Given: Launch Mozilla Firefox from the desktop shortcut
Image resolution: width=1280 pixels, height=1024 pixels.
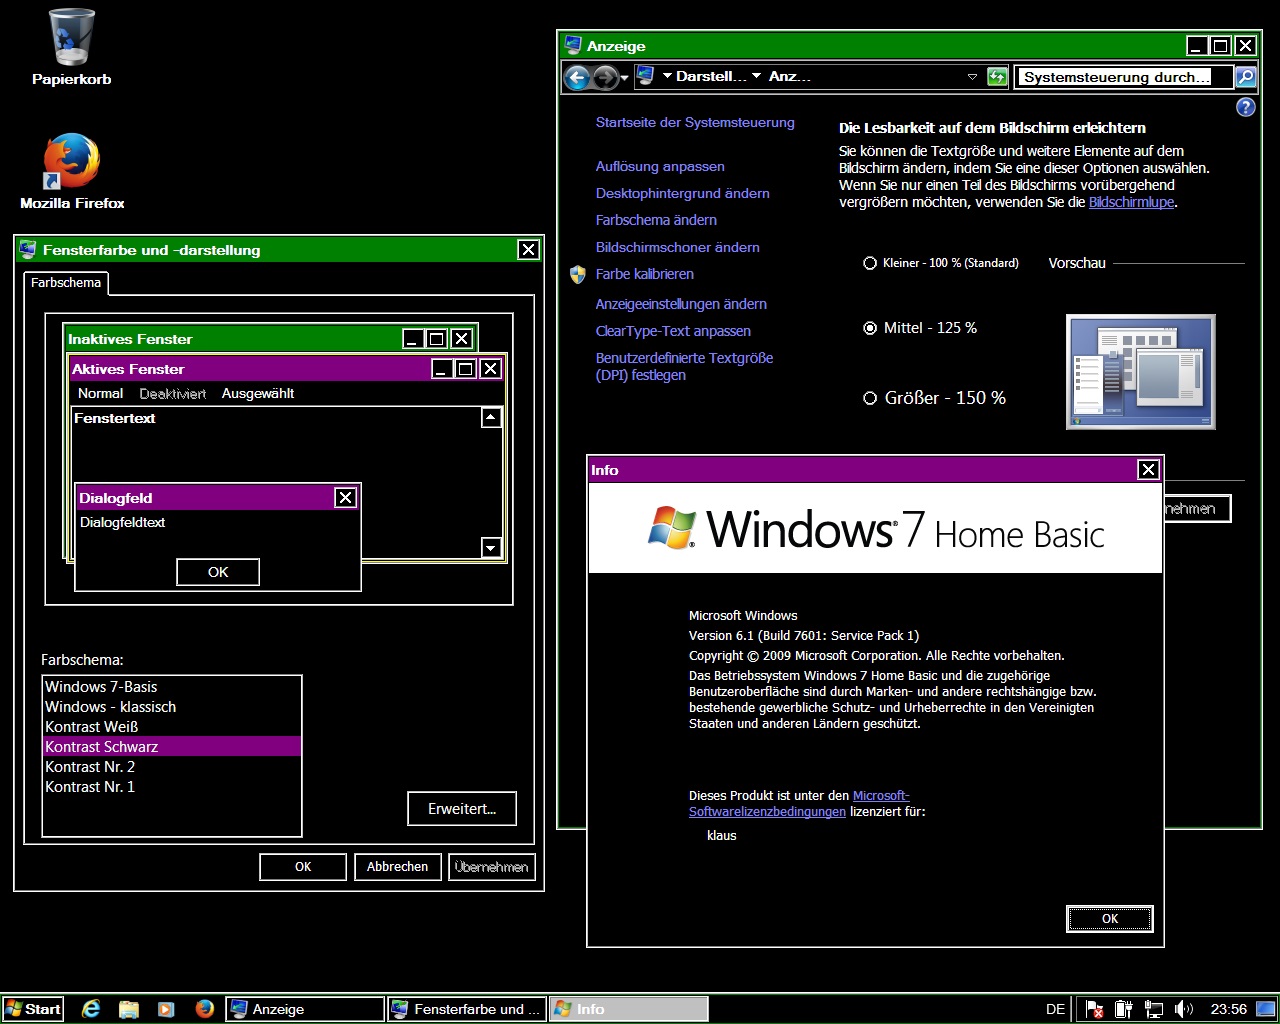Looking at the screenshot, I should point(72,171).
